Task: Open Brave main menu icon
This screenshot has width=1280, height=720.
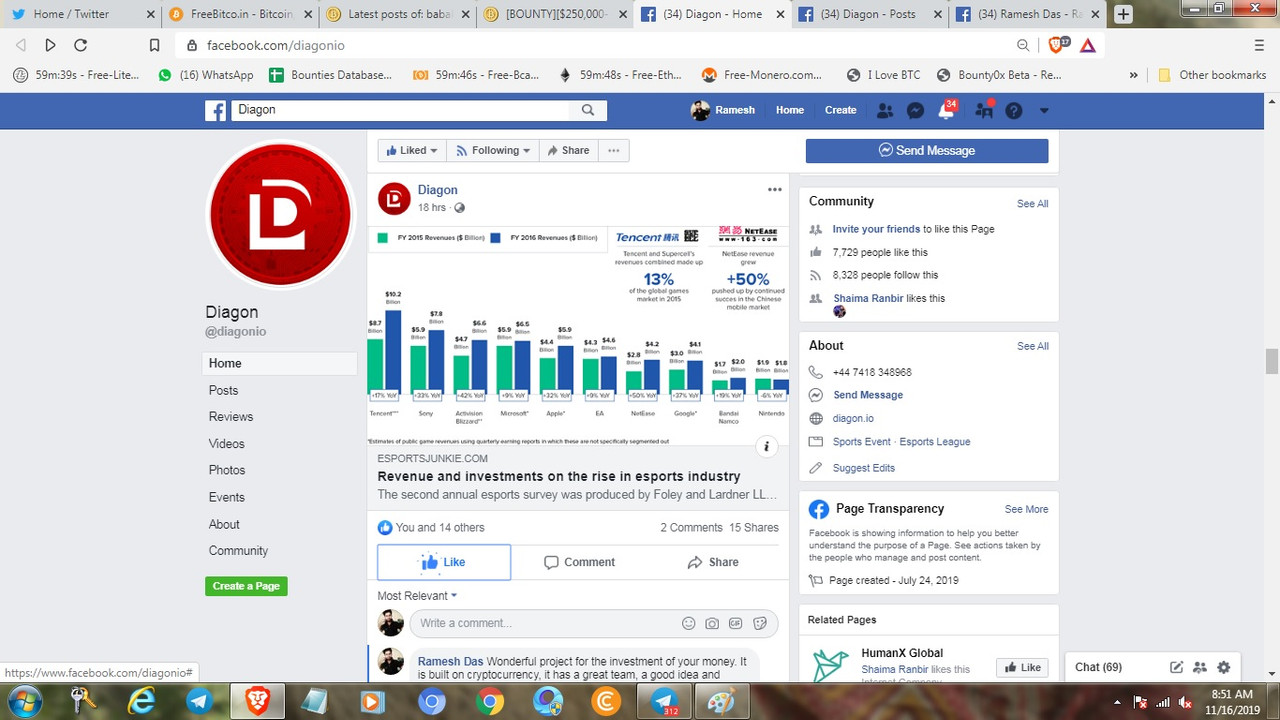Action: coord(1259,45)
